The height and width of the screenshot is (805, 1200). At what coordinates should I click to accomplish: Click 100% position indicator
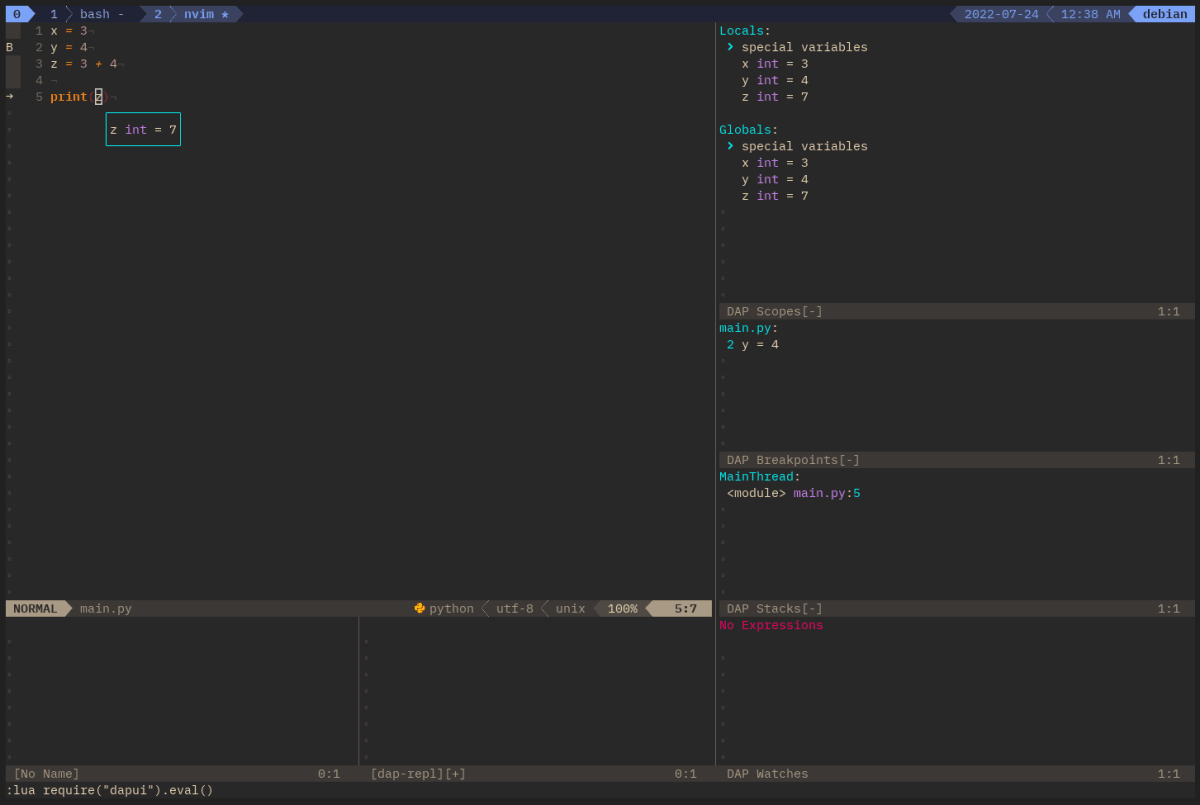[622, 608]
